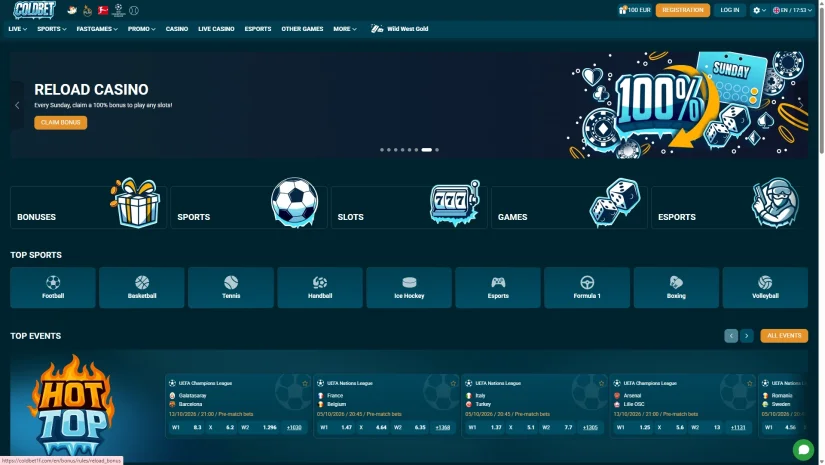Click the Coldbet logo
The height and width of the screenshot is (465, 825).
[x=35, y=10]
